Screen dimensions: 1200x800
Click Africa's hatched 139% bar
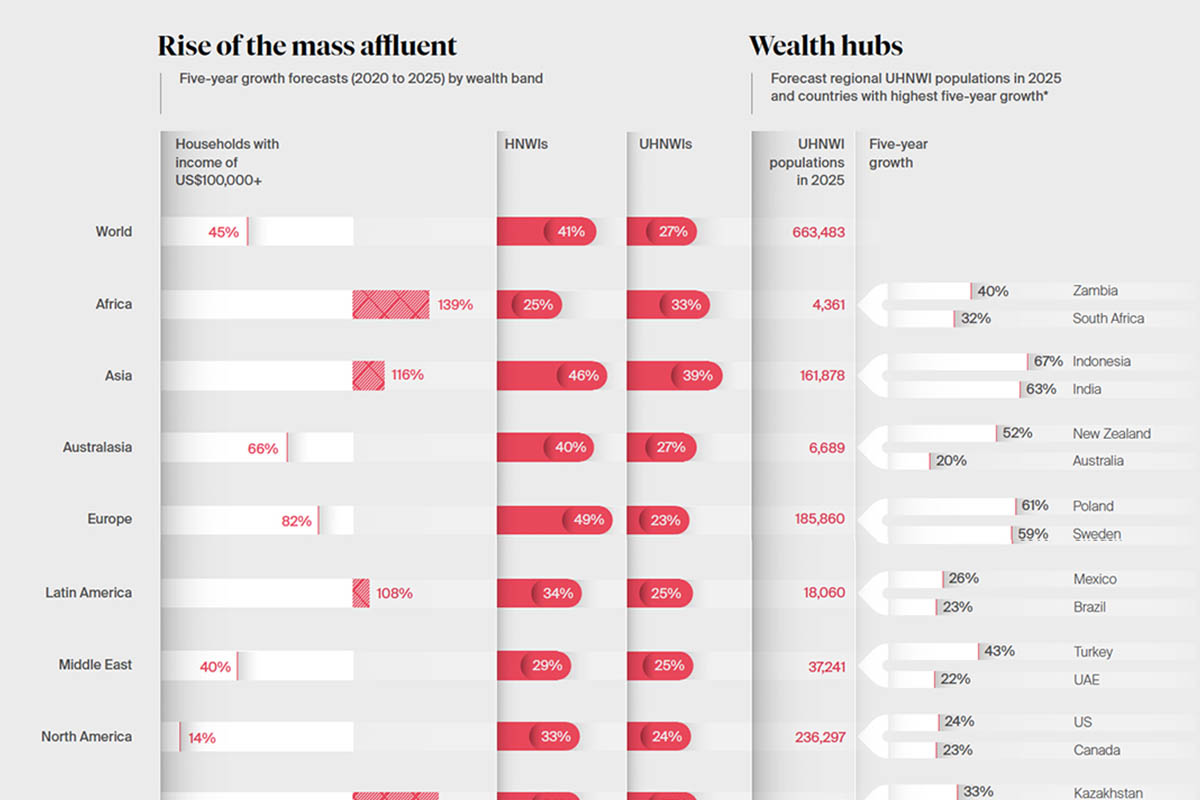(x=391, y=305)
